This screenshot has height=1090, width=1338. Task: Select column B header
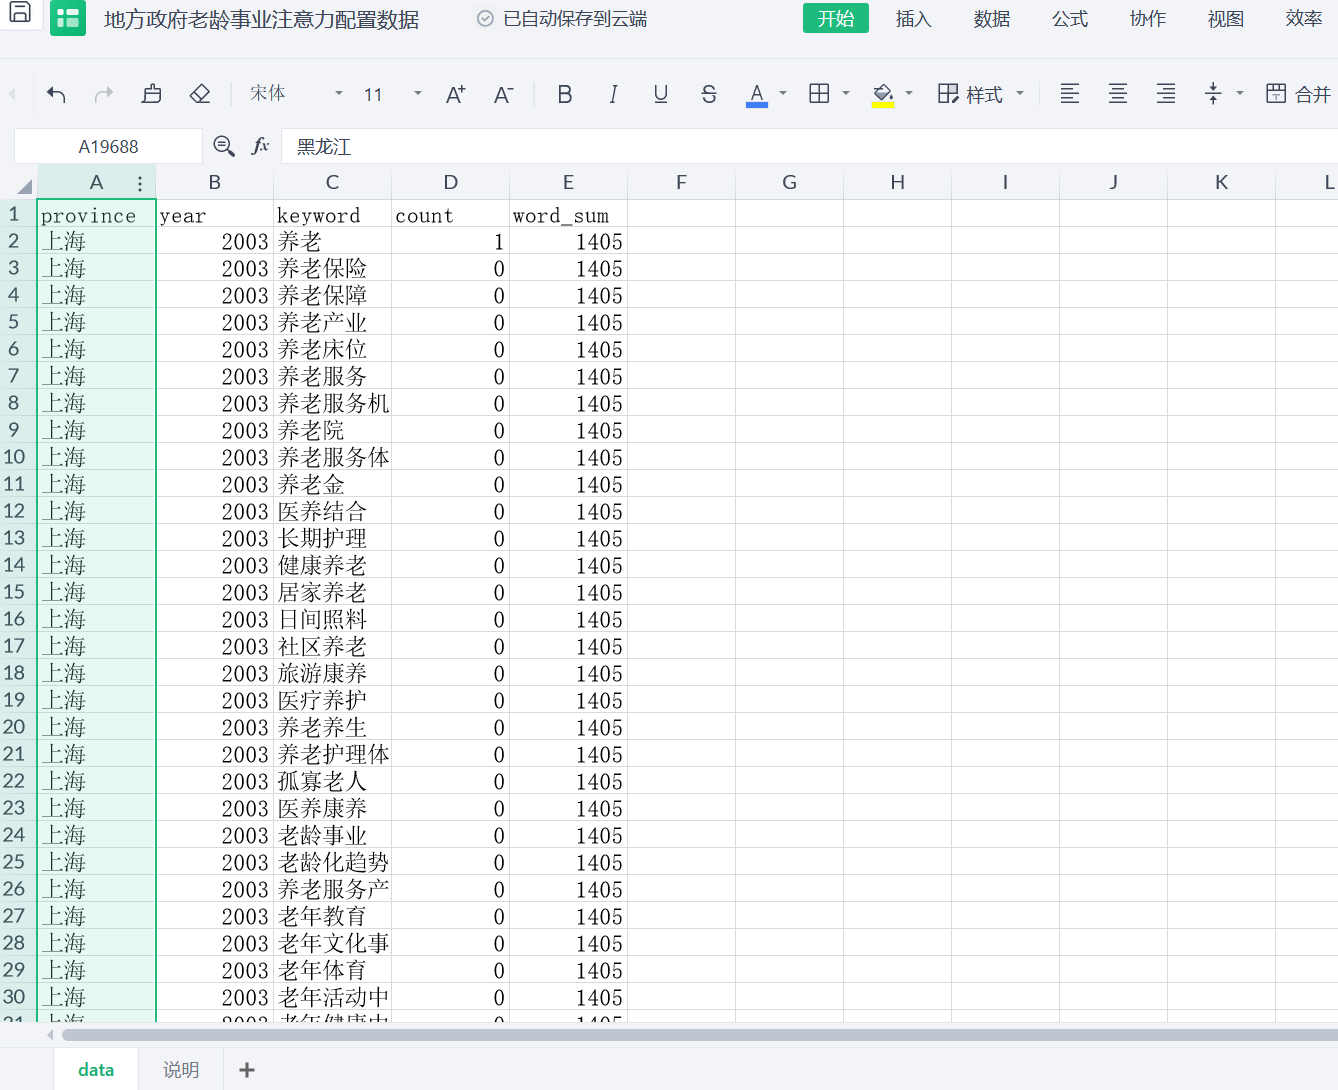[x=214, y=182]
